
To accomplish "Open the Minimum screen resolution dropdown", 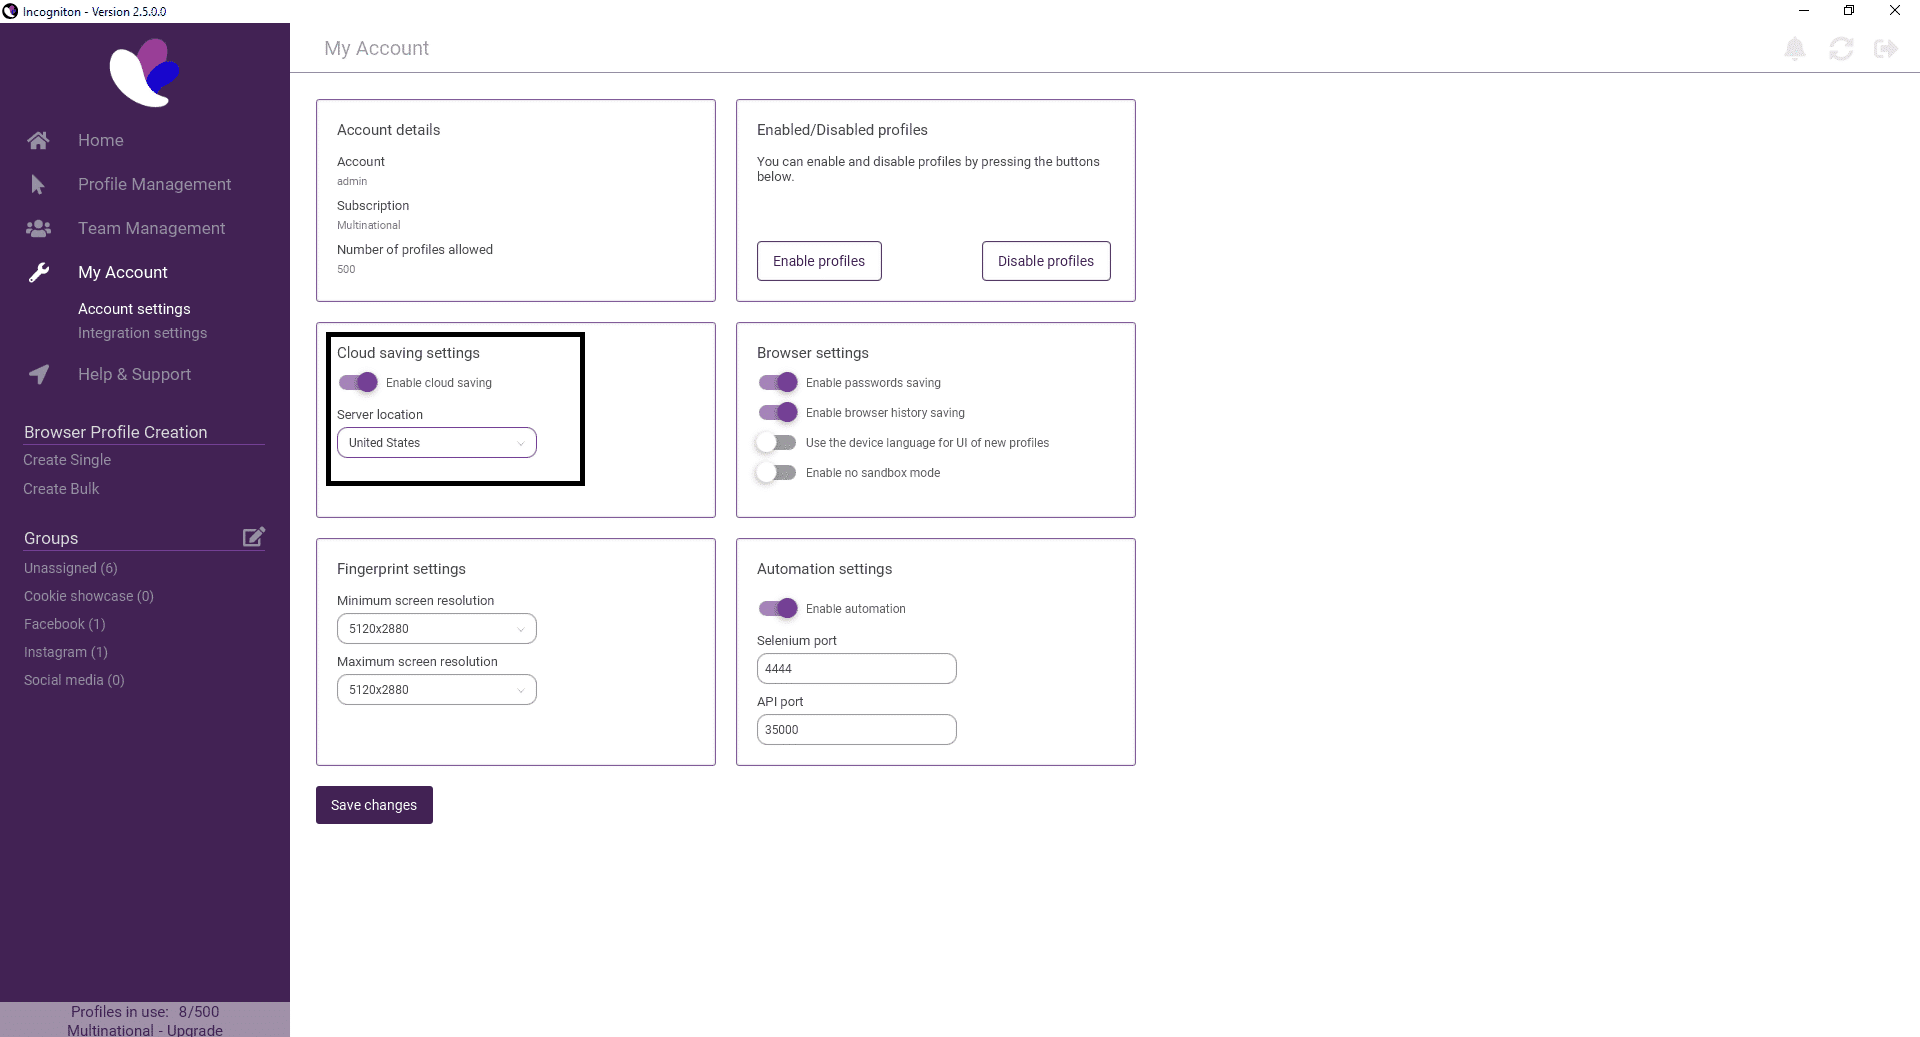I will (x=436, y=628).
